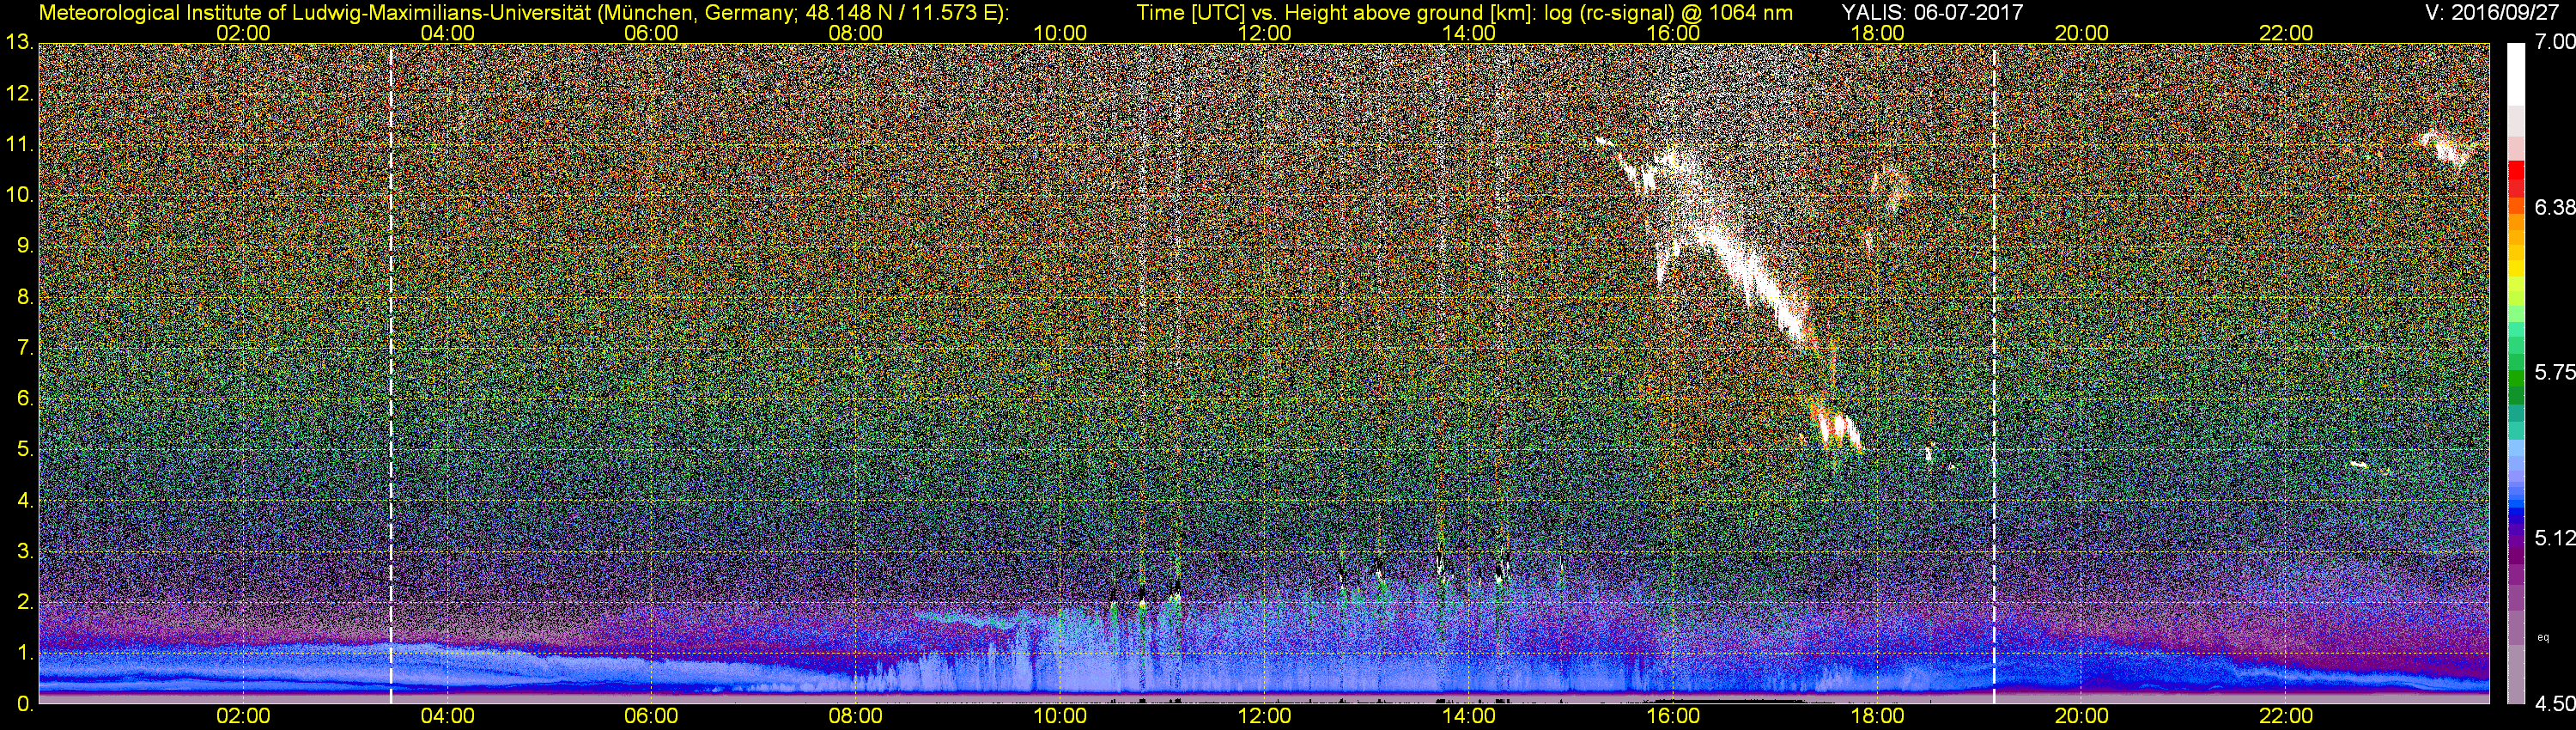
Task: Click the 8 km height axis label
Action: pyautogui.click(x=25, y=297)
